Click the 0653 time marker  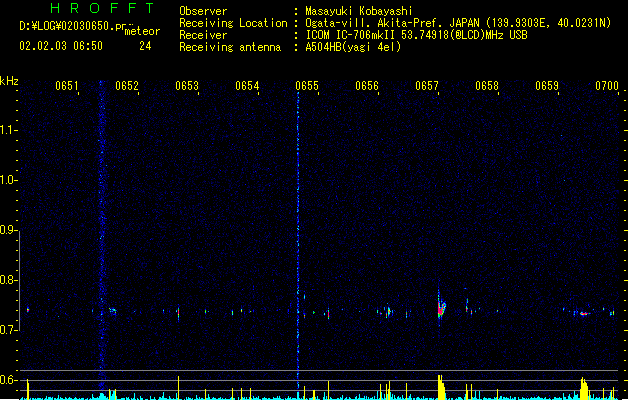(187, 86)
